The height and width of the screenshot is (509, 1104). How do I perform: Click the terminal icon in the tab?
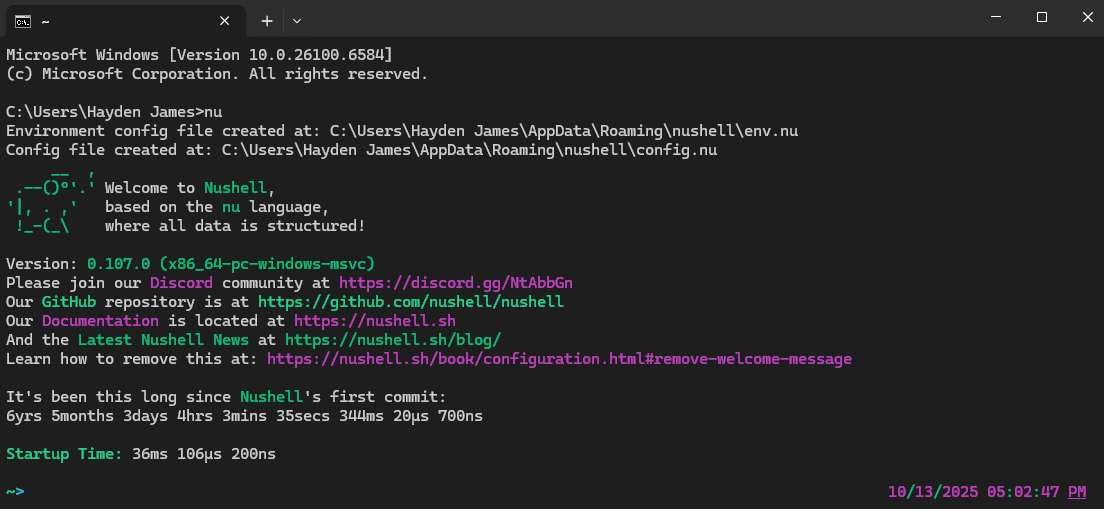[22, 20]
